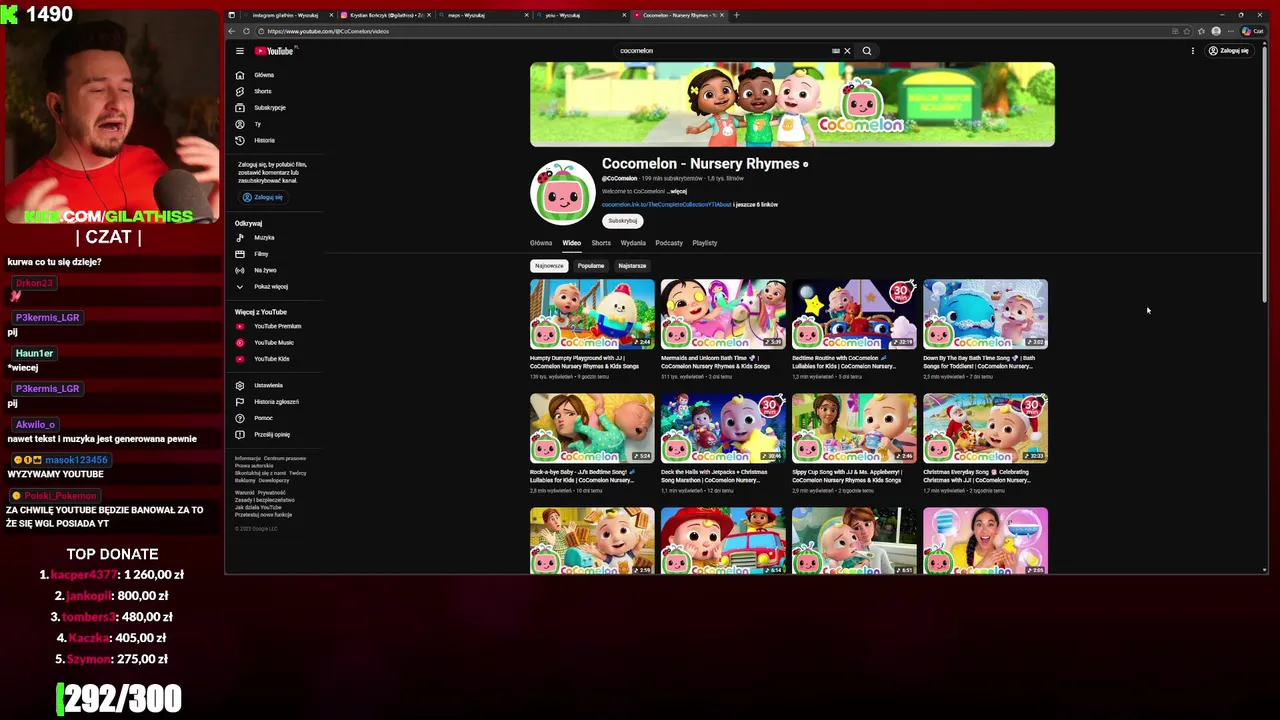Image resolution: width=1280 pixels, height=720 pixels.
Task: Click the Cocomelon channel avatar
Action: point(563,191)
